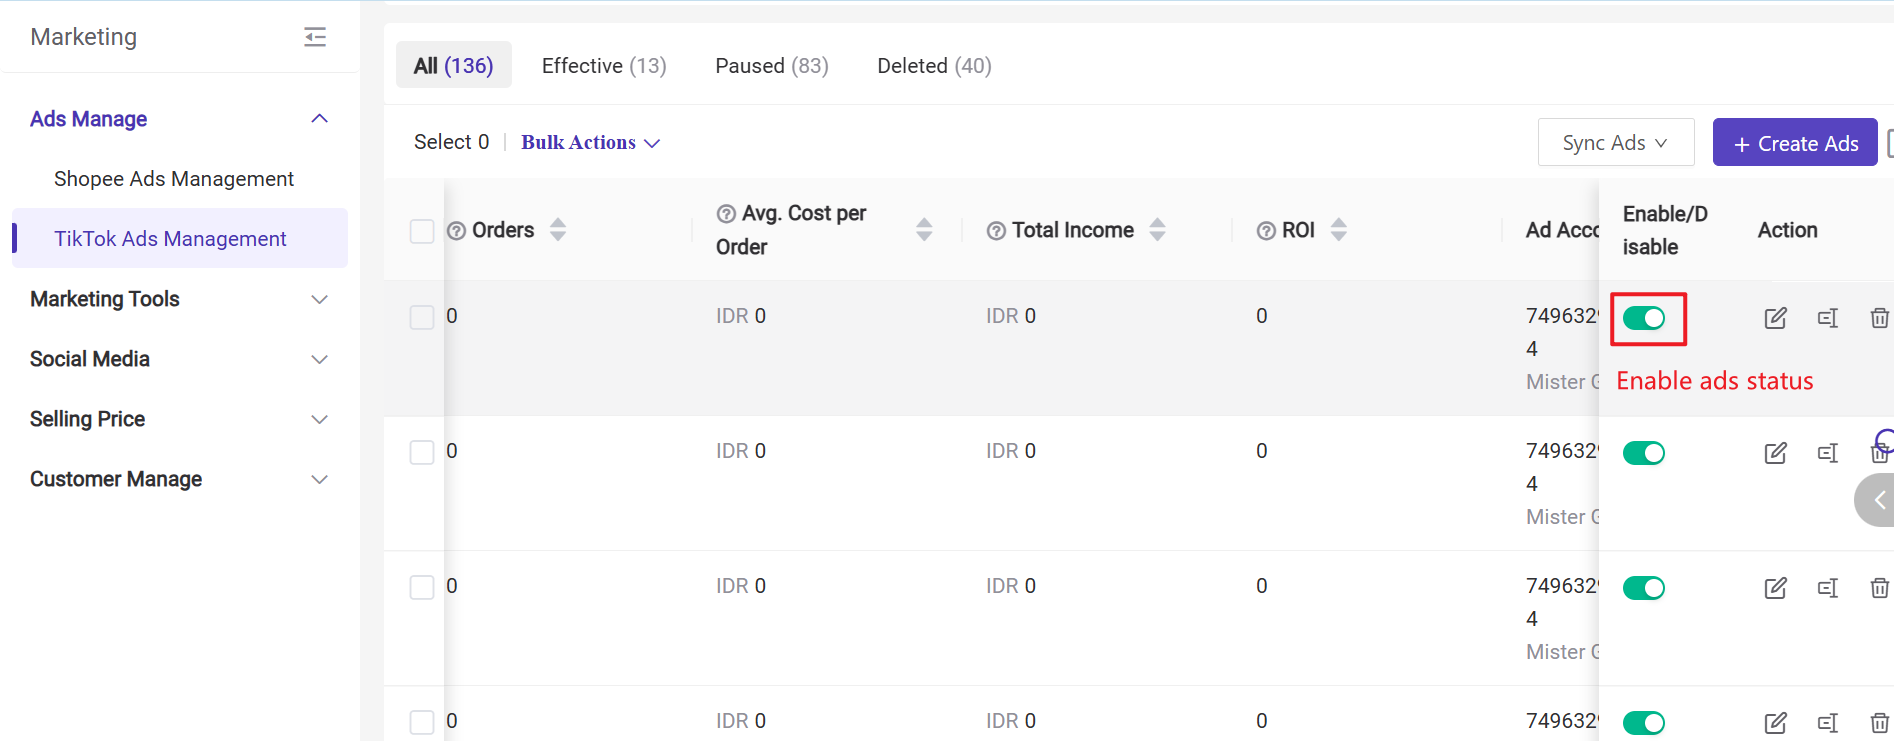The image size is (1894, 741).
Task: Click the Create Ads button
Action: tap(1795, 143)
